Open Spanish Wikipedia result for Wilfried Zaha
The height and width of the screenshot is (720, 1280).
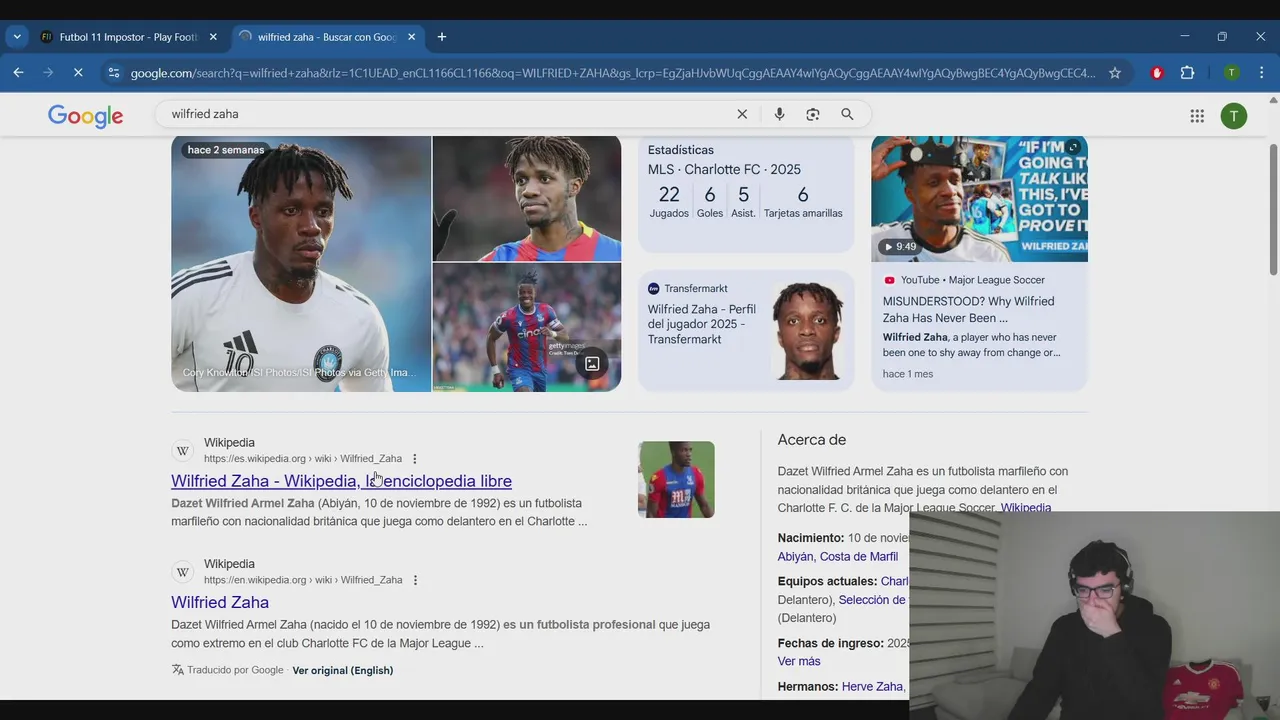click(341, 481)
